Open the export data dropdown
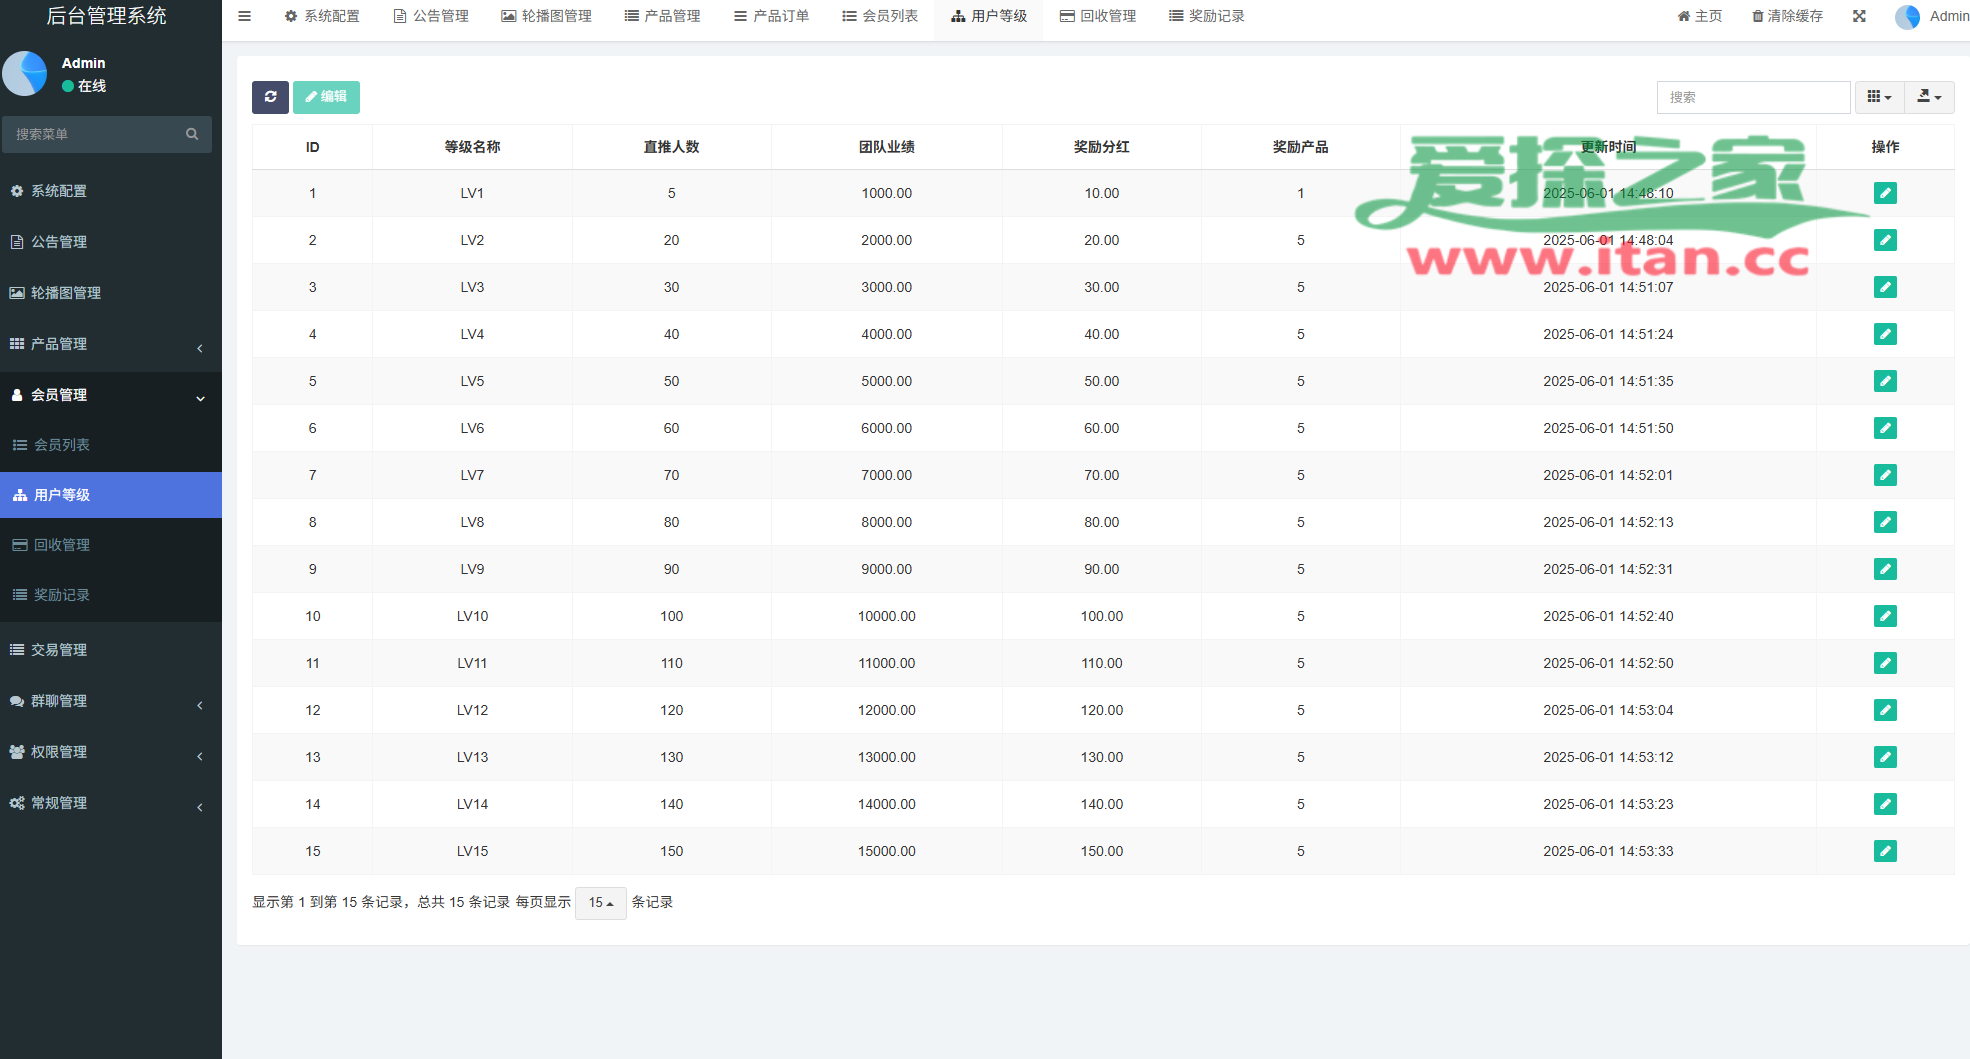Viewport: 1970px width, 1059px height. tap(1929, 97)
